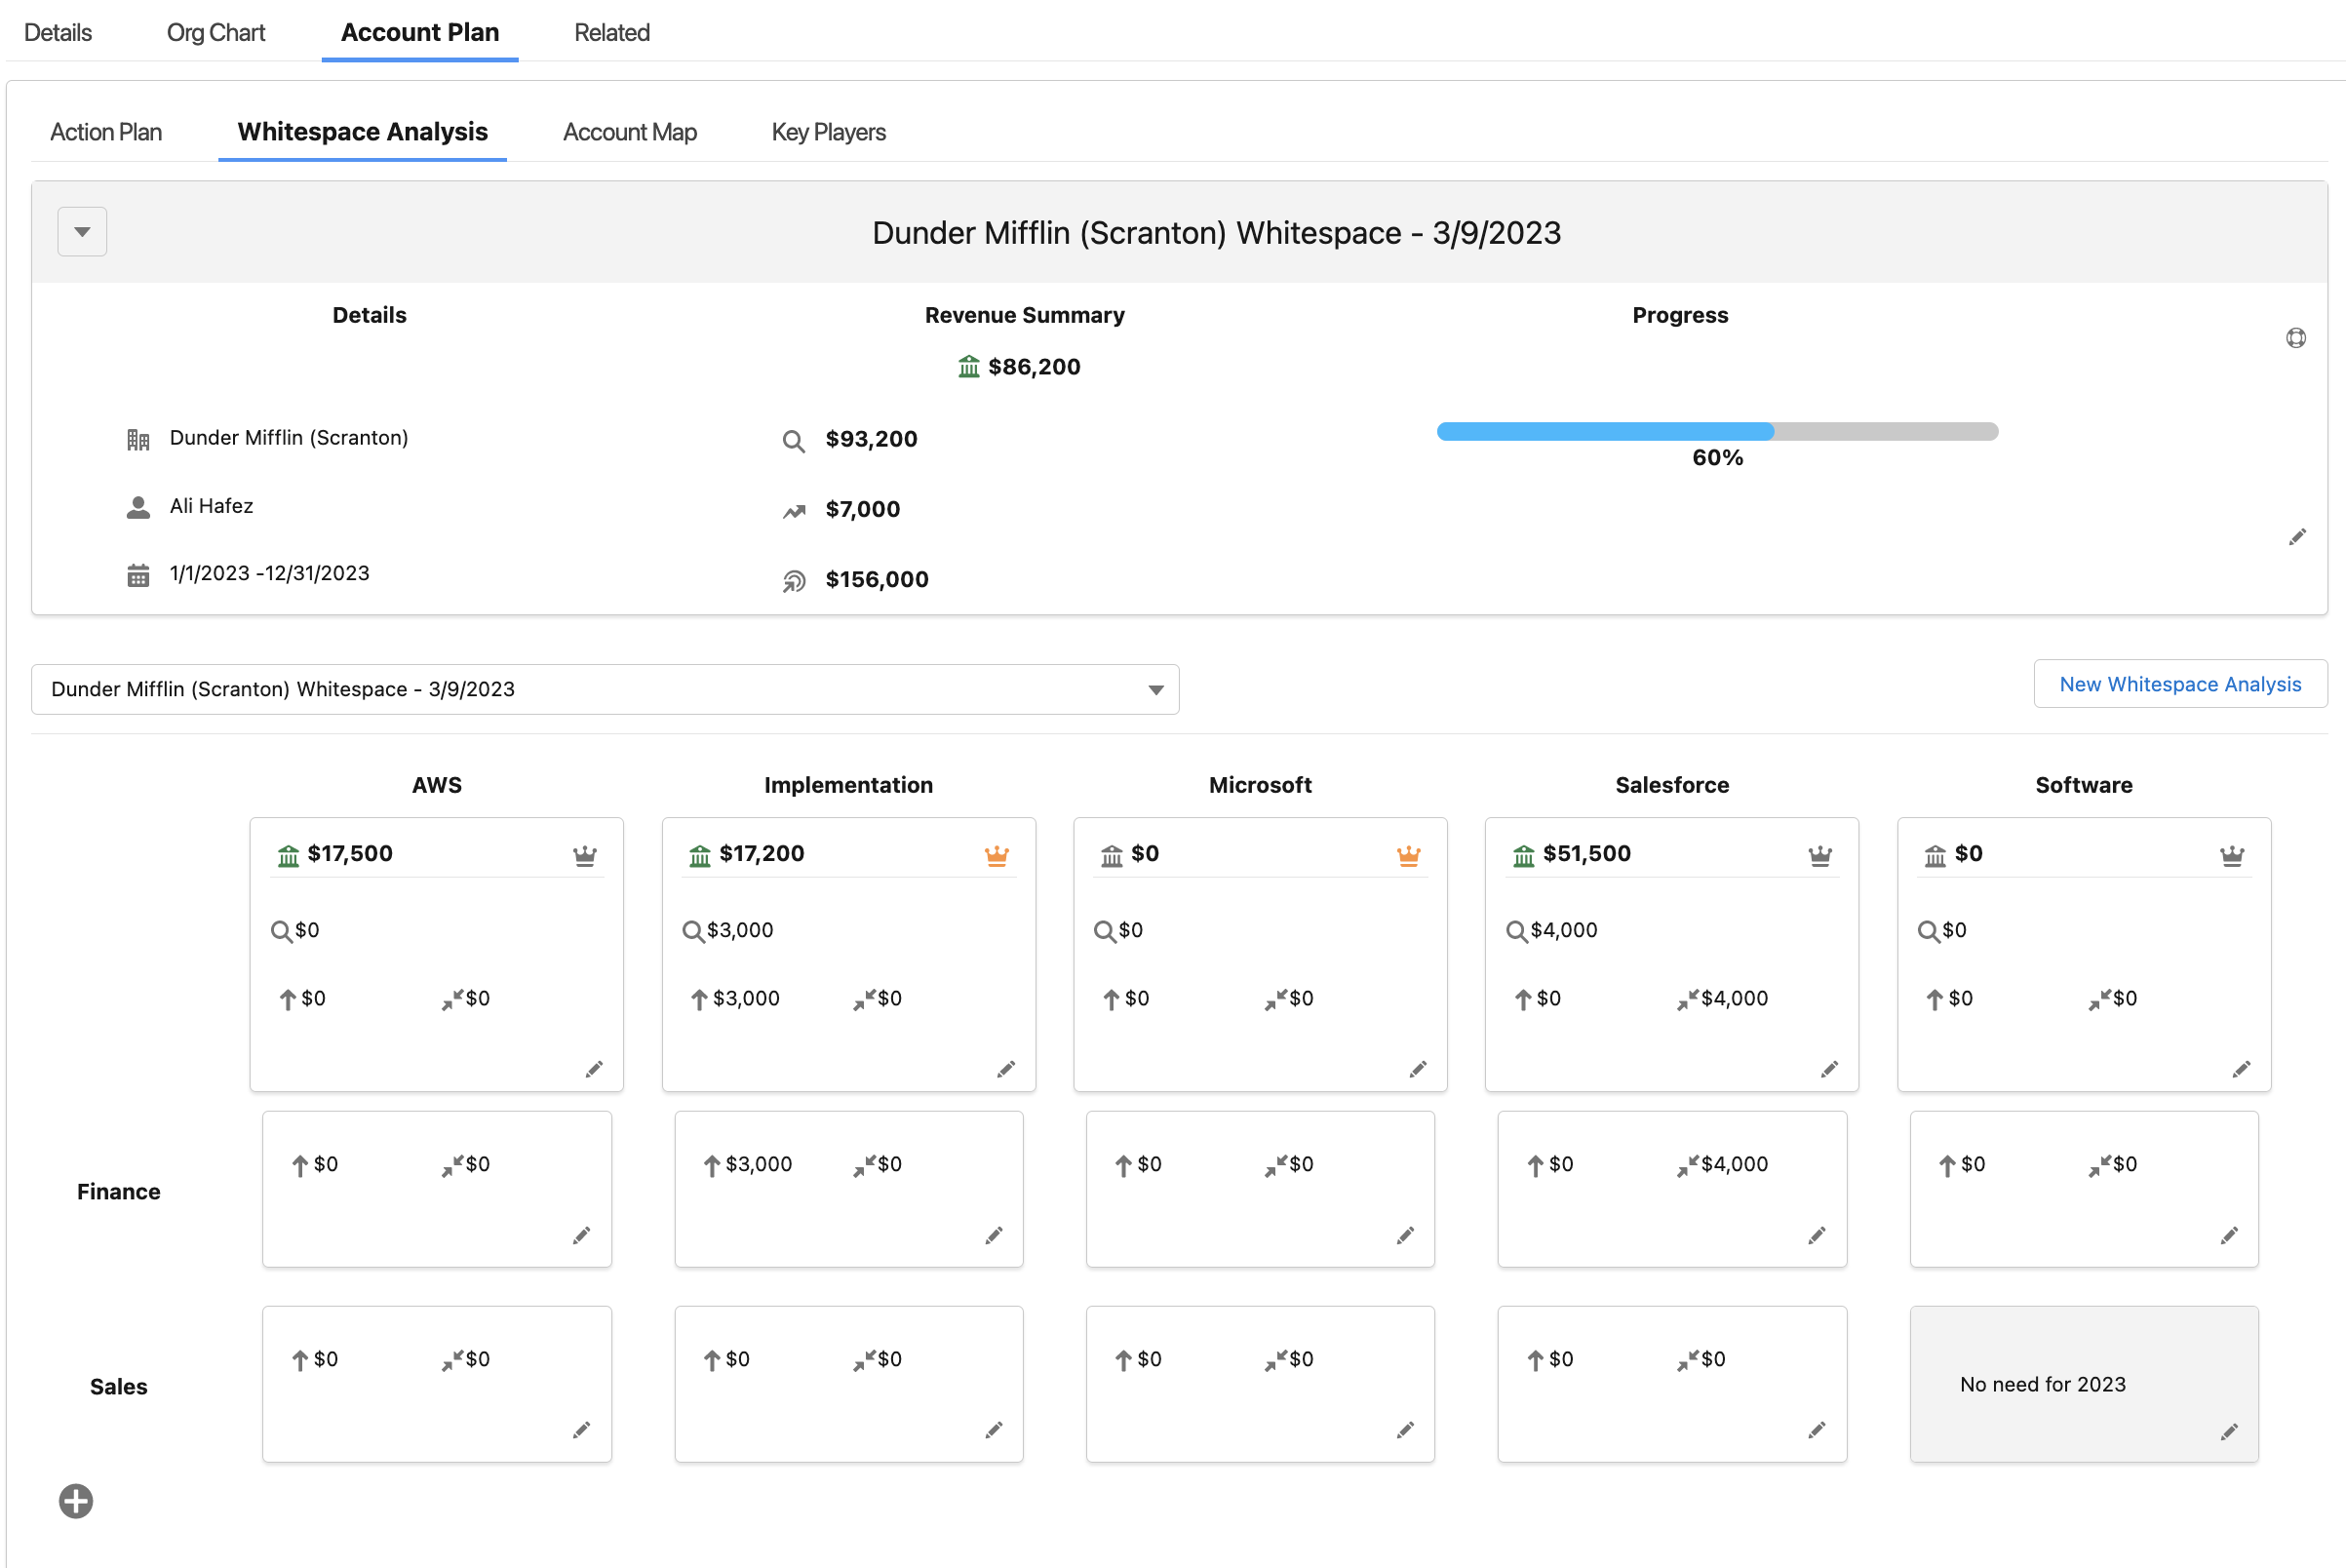Screen dimensions: 2346x1568
Task: Edit the Sales Salesforce cell
Action: click(1817, 1430)
